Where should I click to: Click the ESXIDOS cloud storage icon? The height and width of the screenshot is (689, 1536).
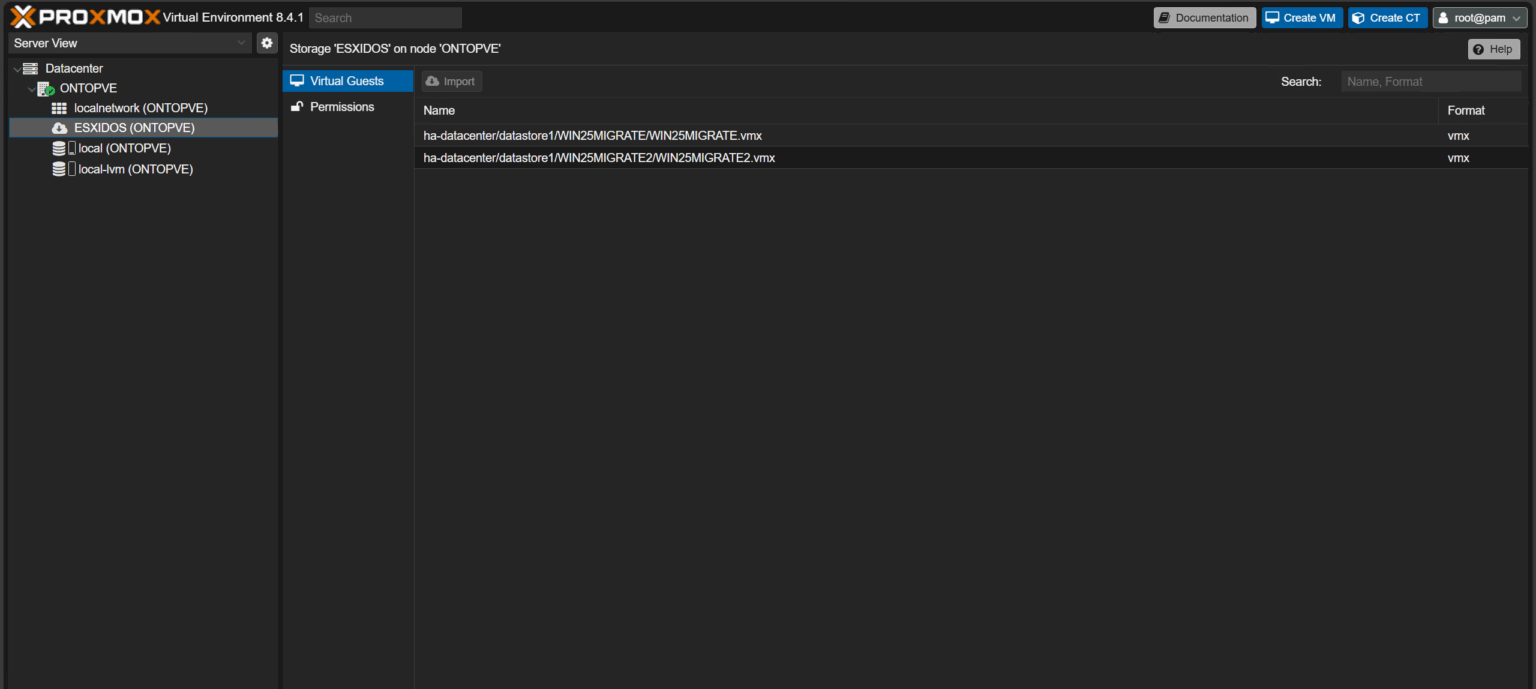point(60,128)
